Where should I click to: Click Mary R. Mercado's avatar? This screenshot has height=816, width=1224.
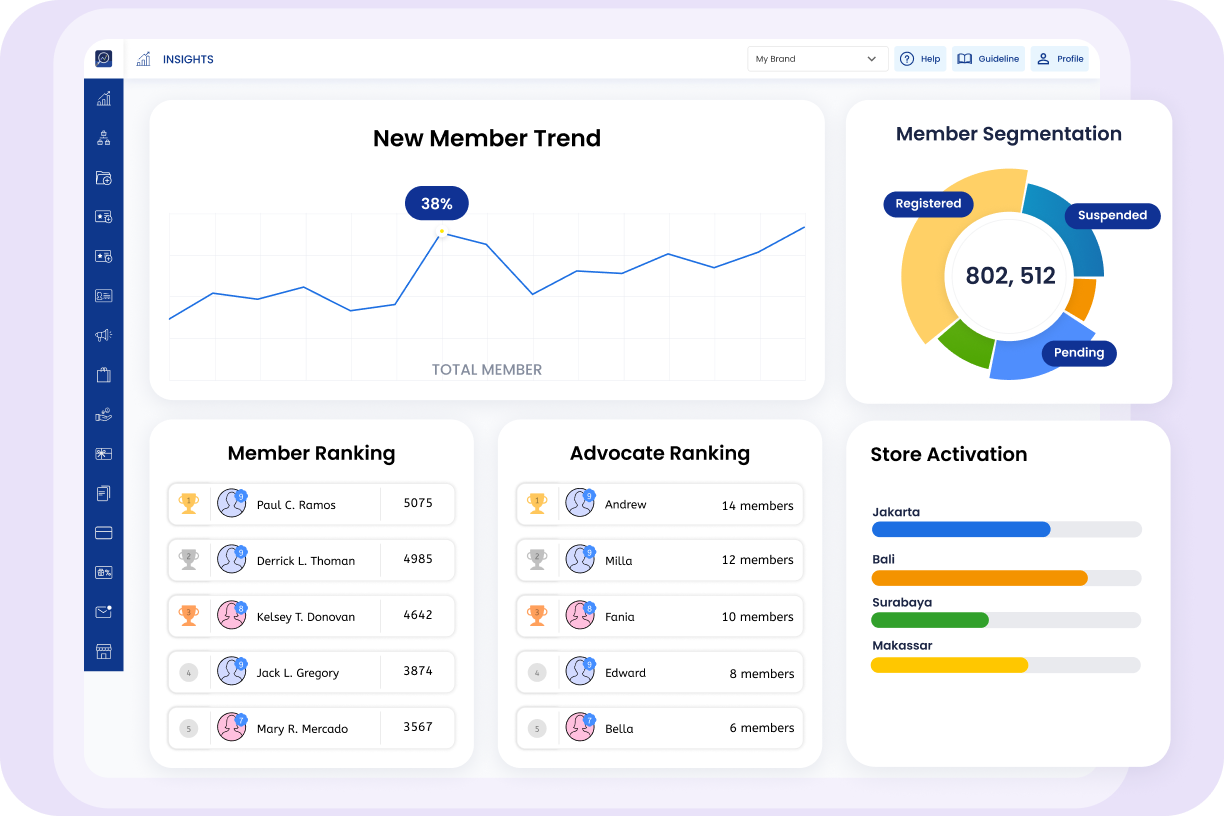click(x=232, y=727)
